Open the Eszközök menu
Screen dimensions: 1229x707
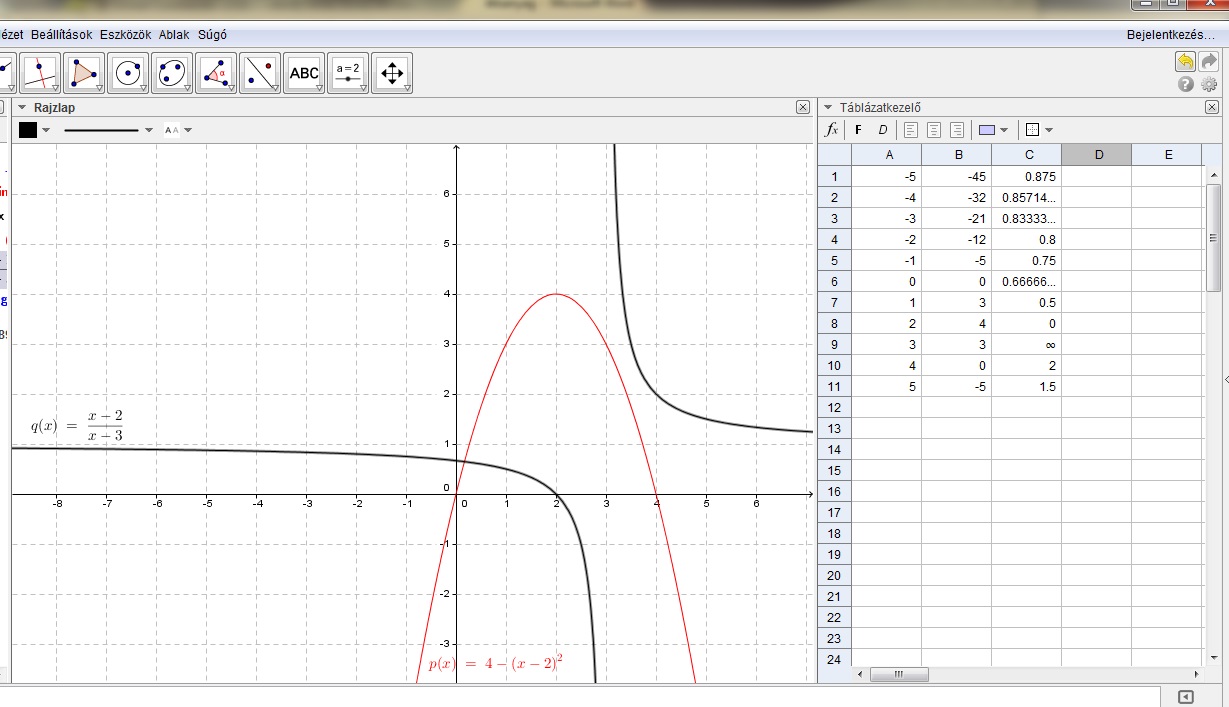[x=125, y=34]
